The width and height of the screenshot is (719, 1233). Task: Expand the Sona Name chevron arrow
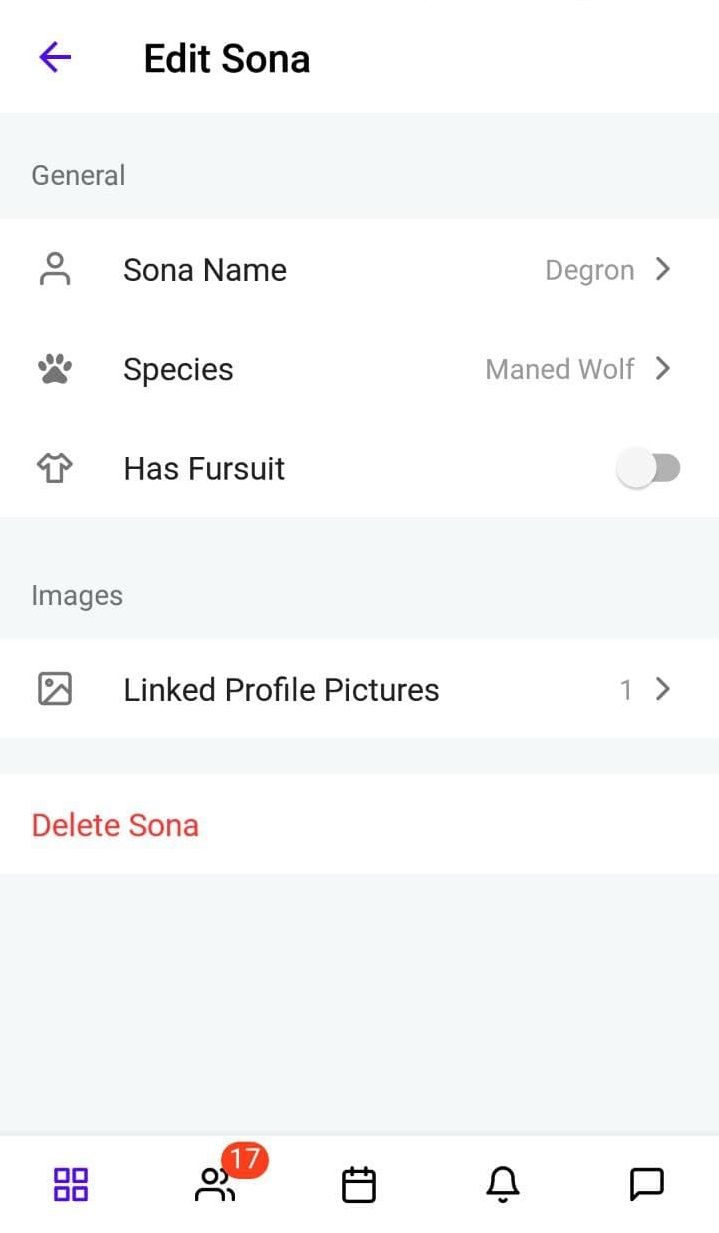pyautogui.click(x=662, y=269)
